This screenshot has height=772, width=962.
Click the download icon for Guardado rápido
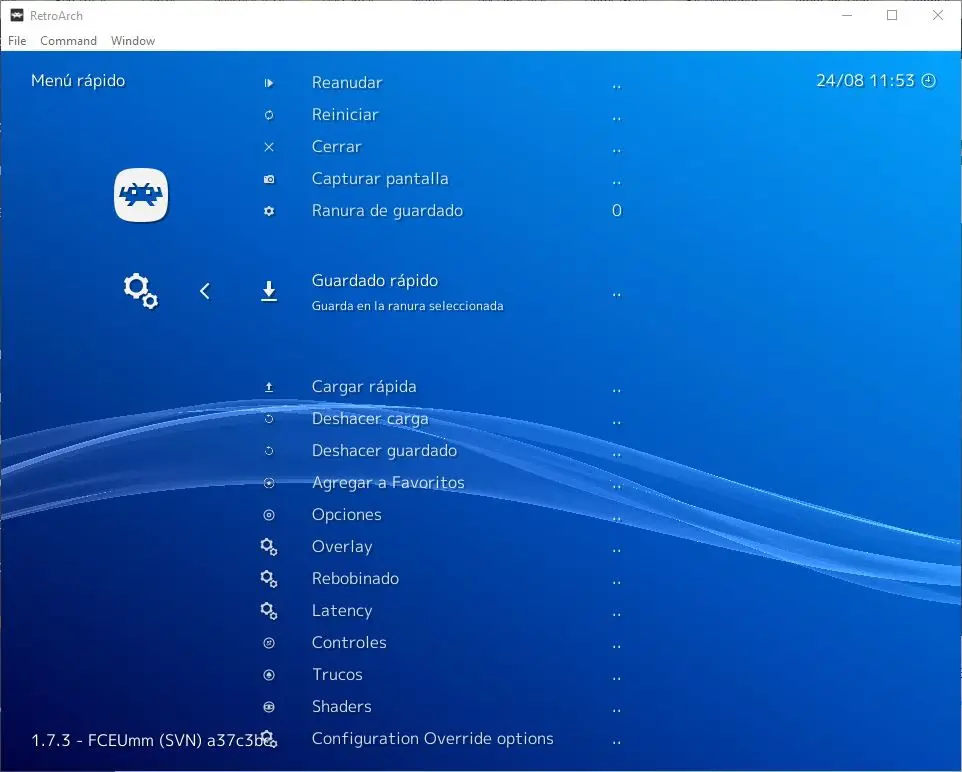[269, 291]
